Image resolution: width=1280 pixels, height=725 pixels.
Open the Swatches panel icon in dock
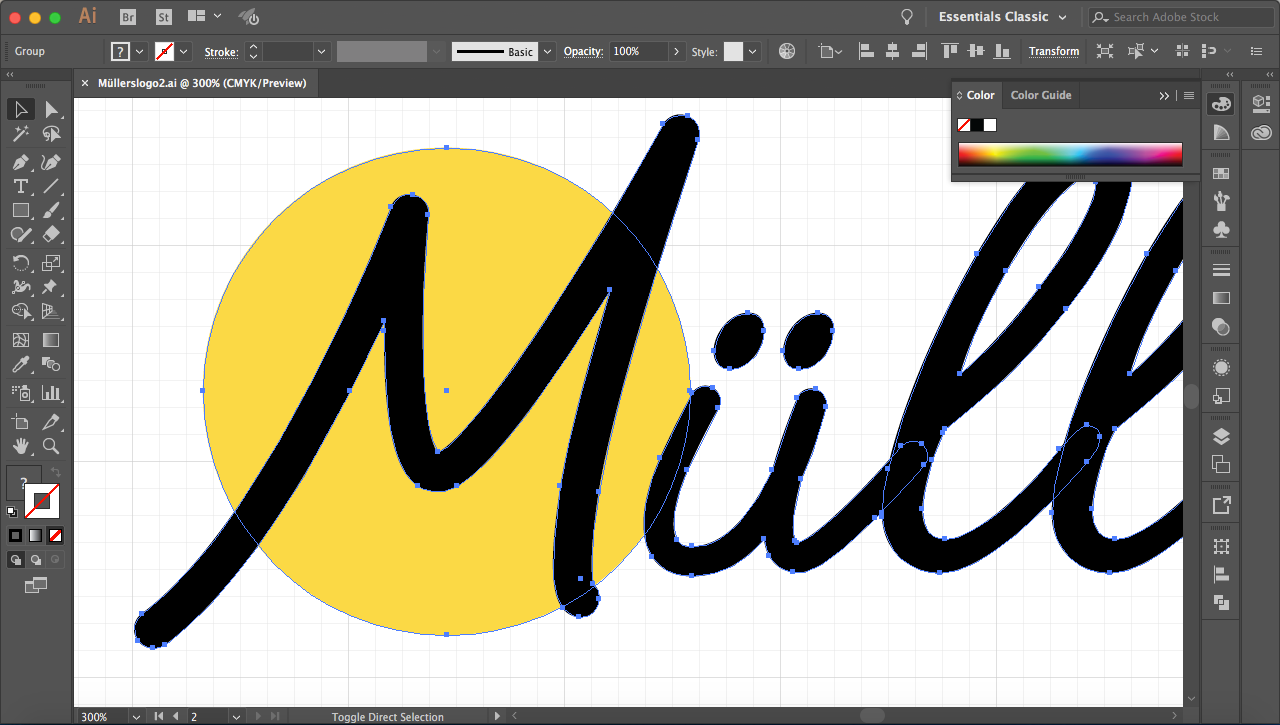[x=1221, y=173]
